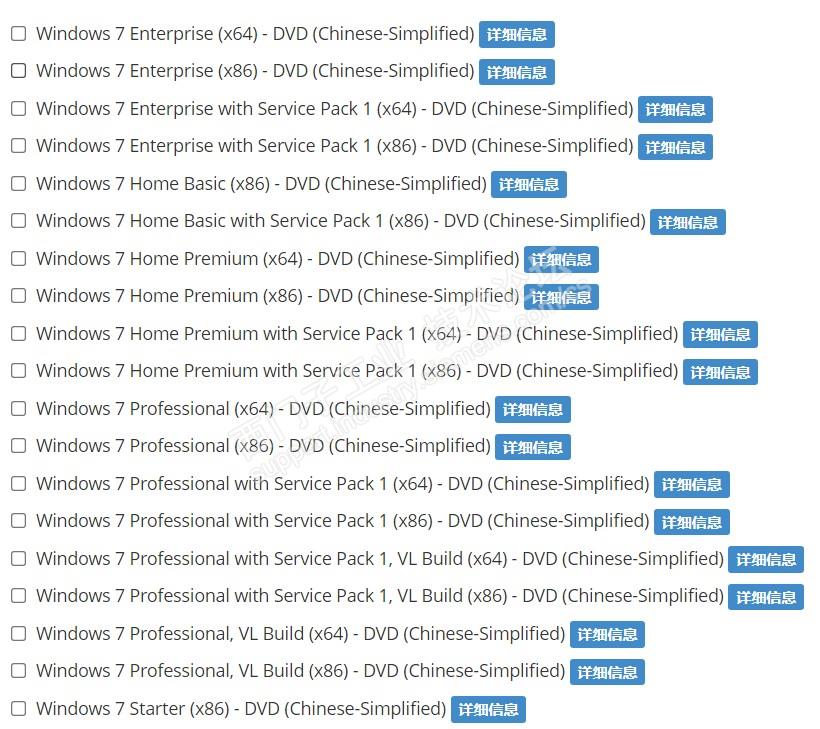Select Windows 7 Starter (x86) checkbox

click(18, 709)
